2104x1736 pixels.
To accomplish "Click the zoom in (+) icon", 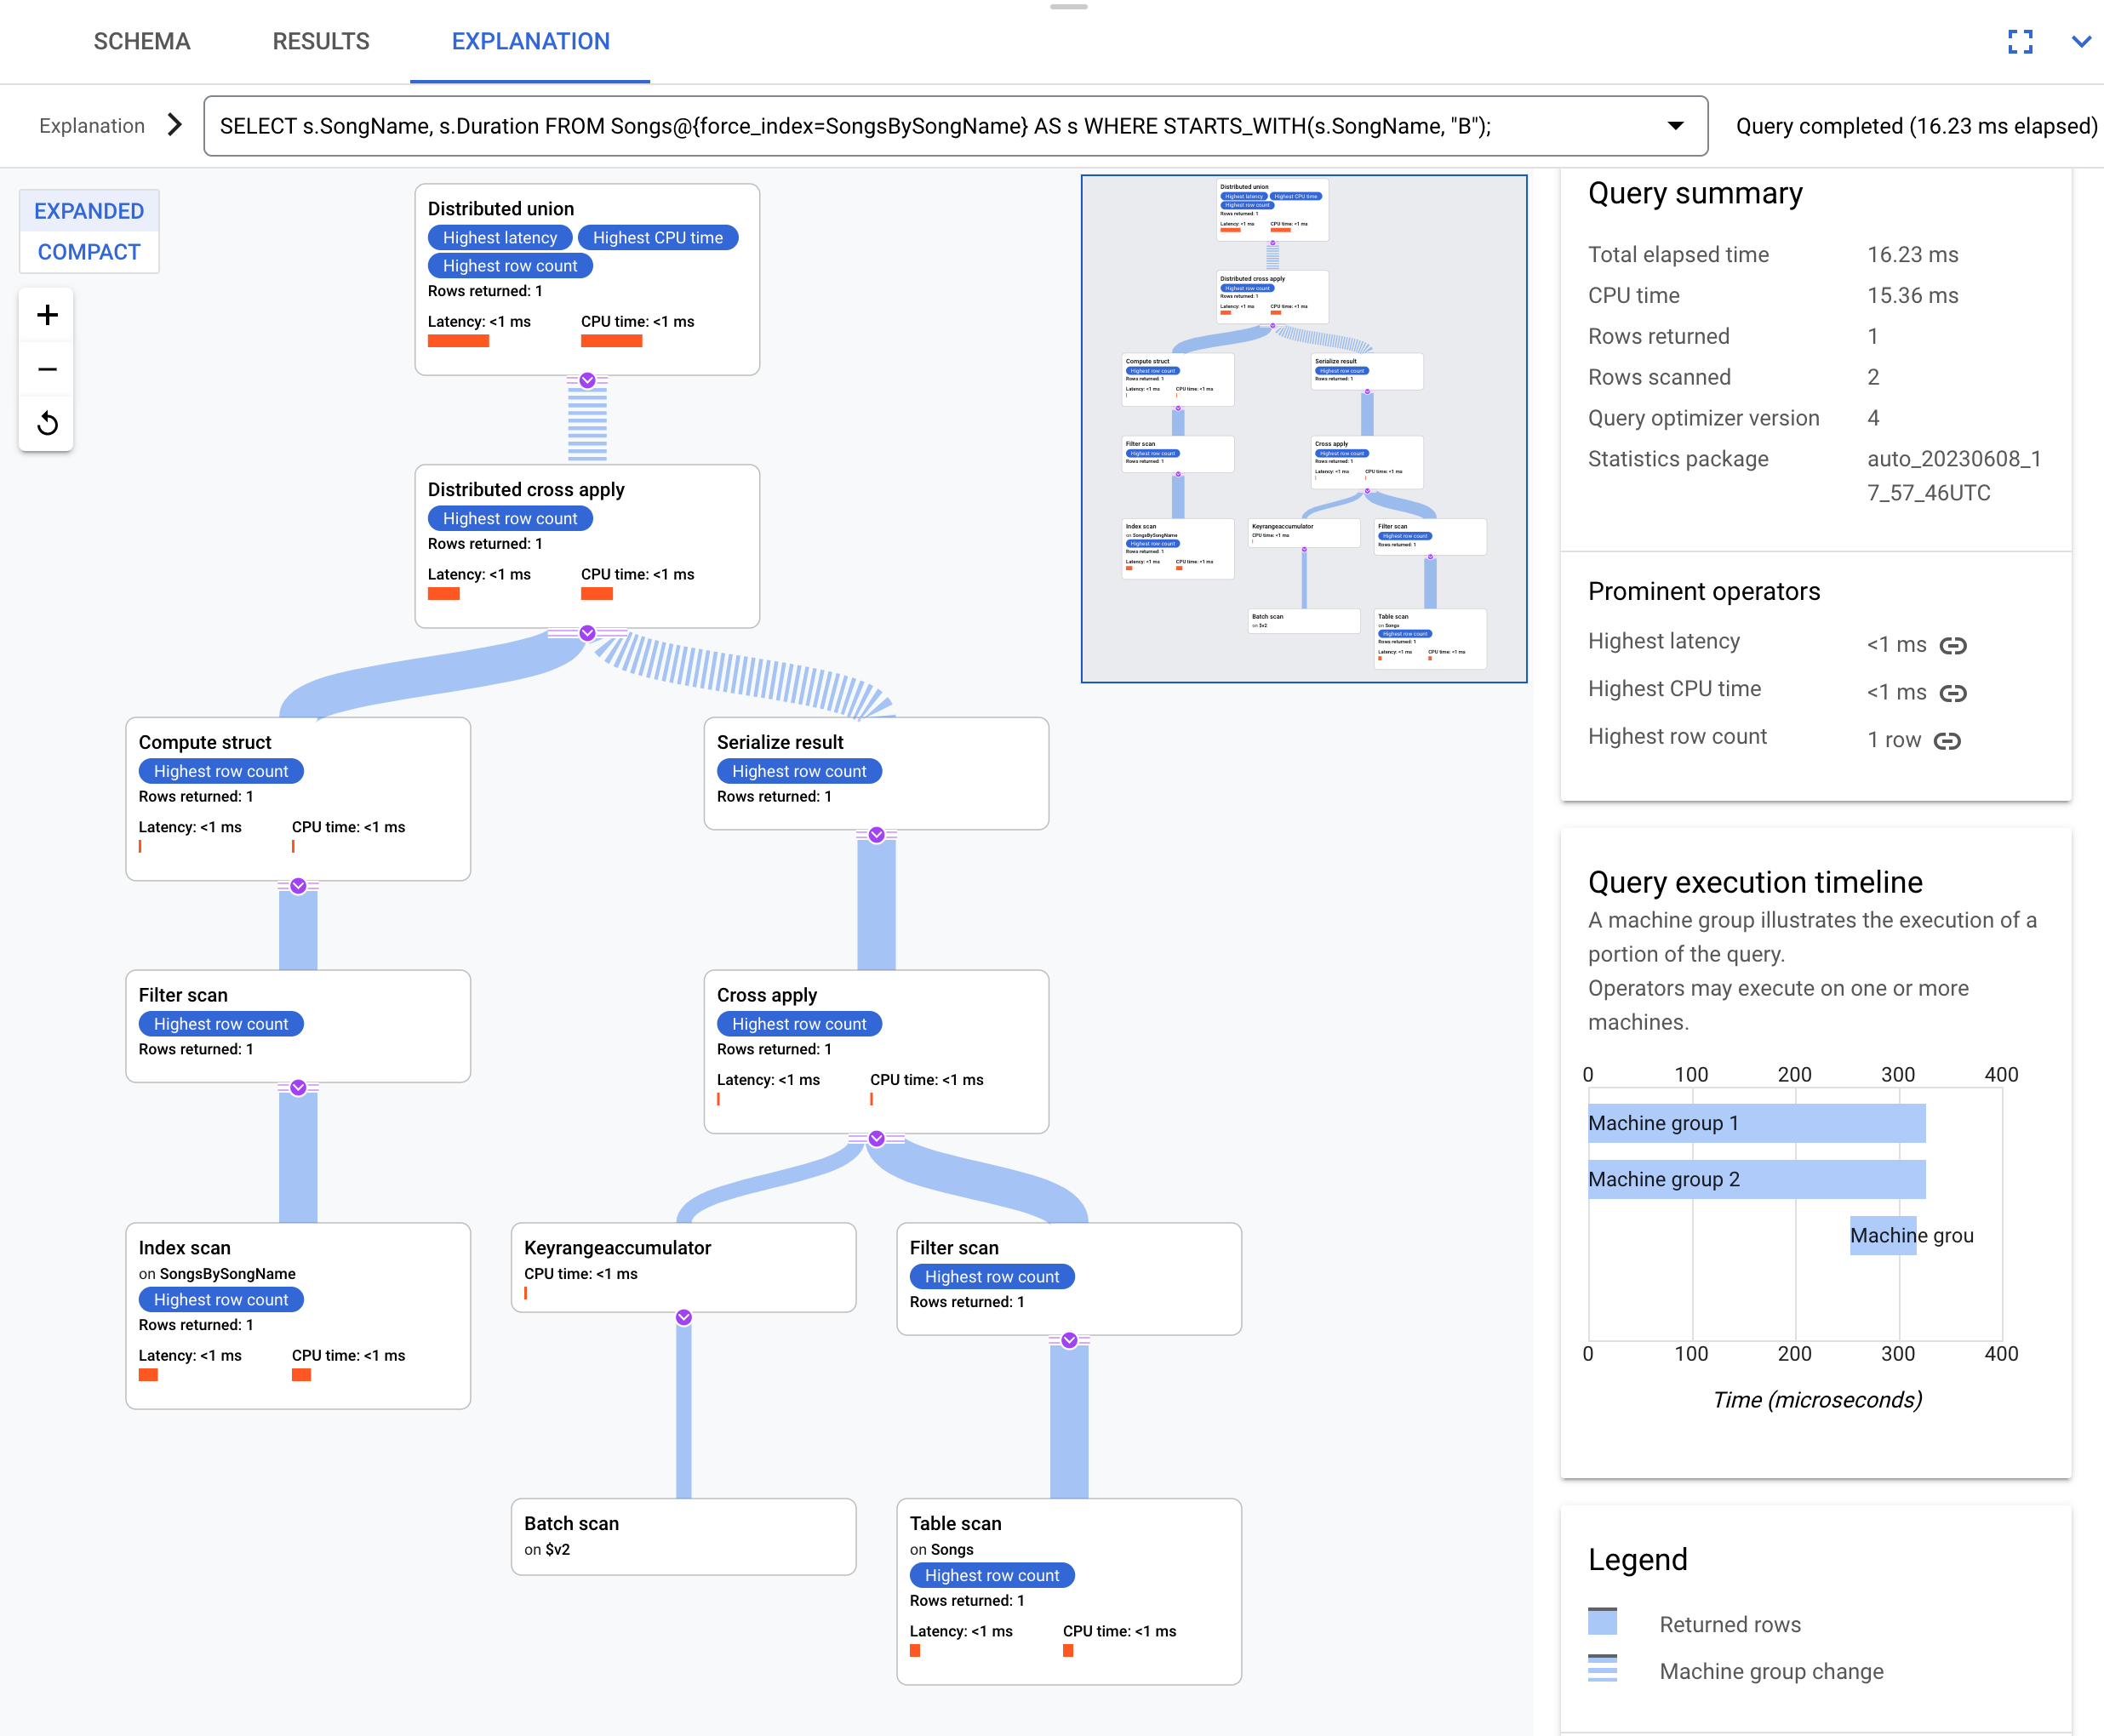I will [x=47, y=314].
